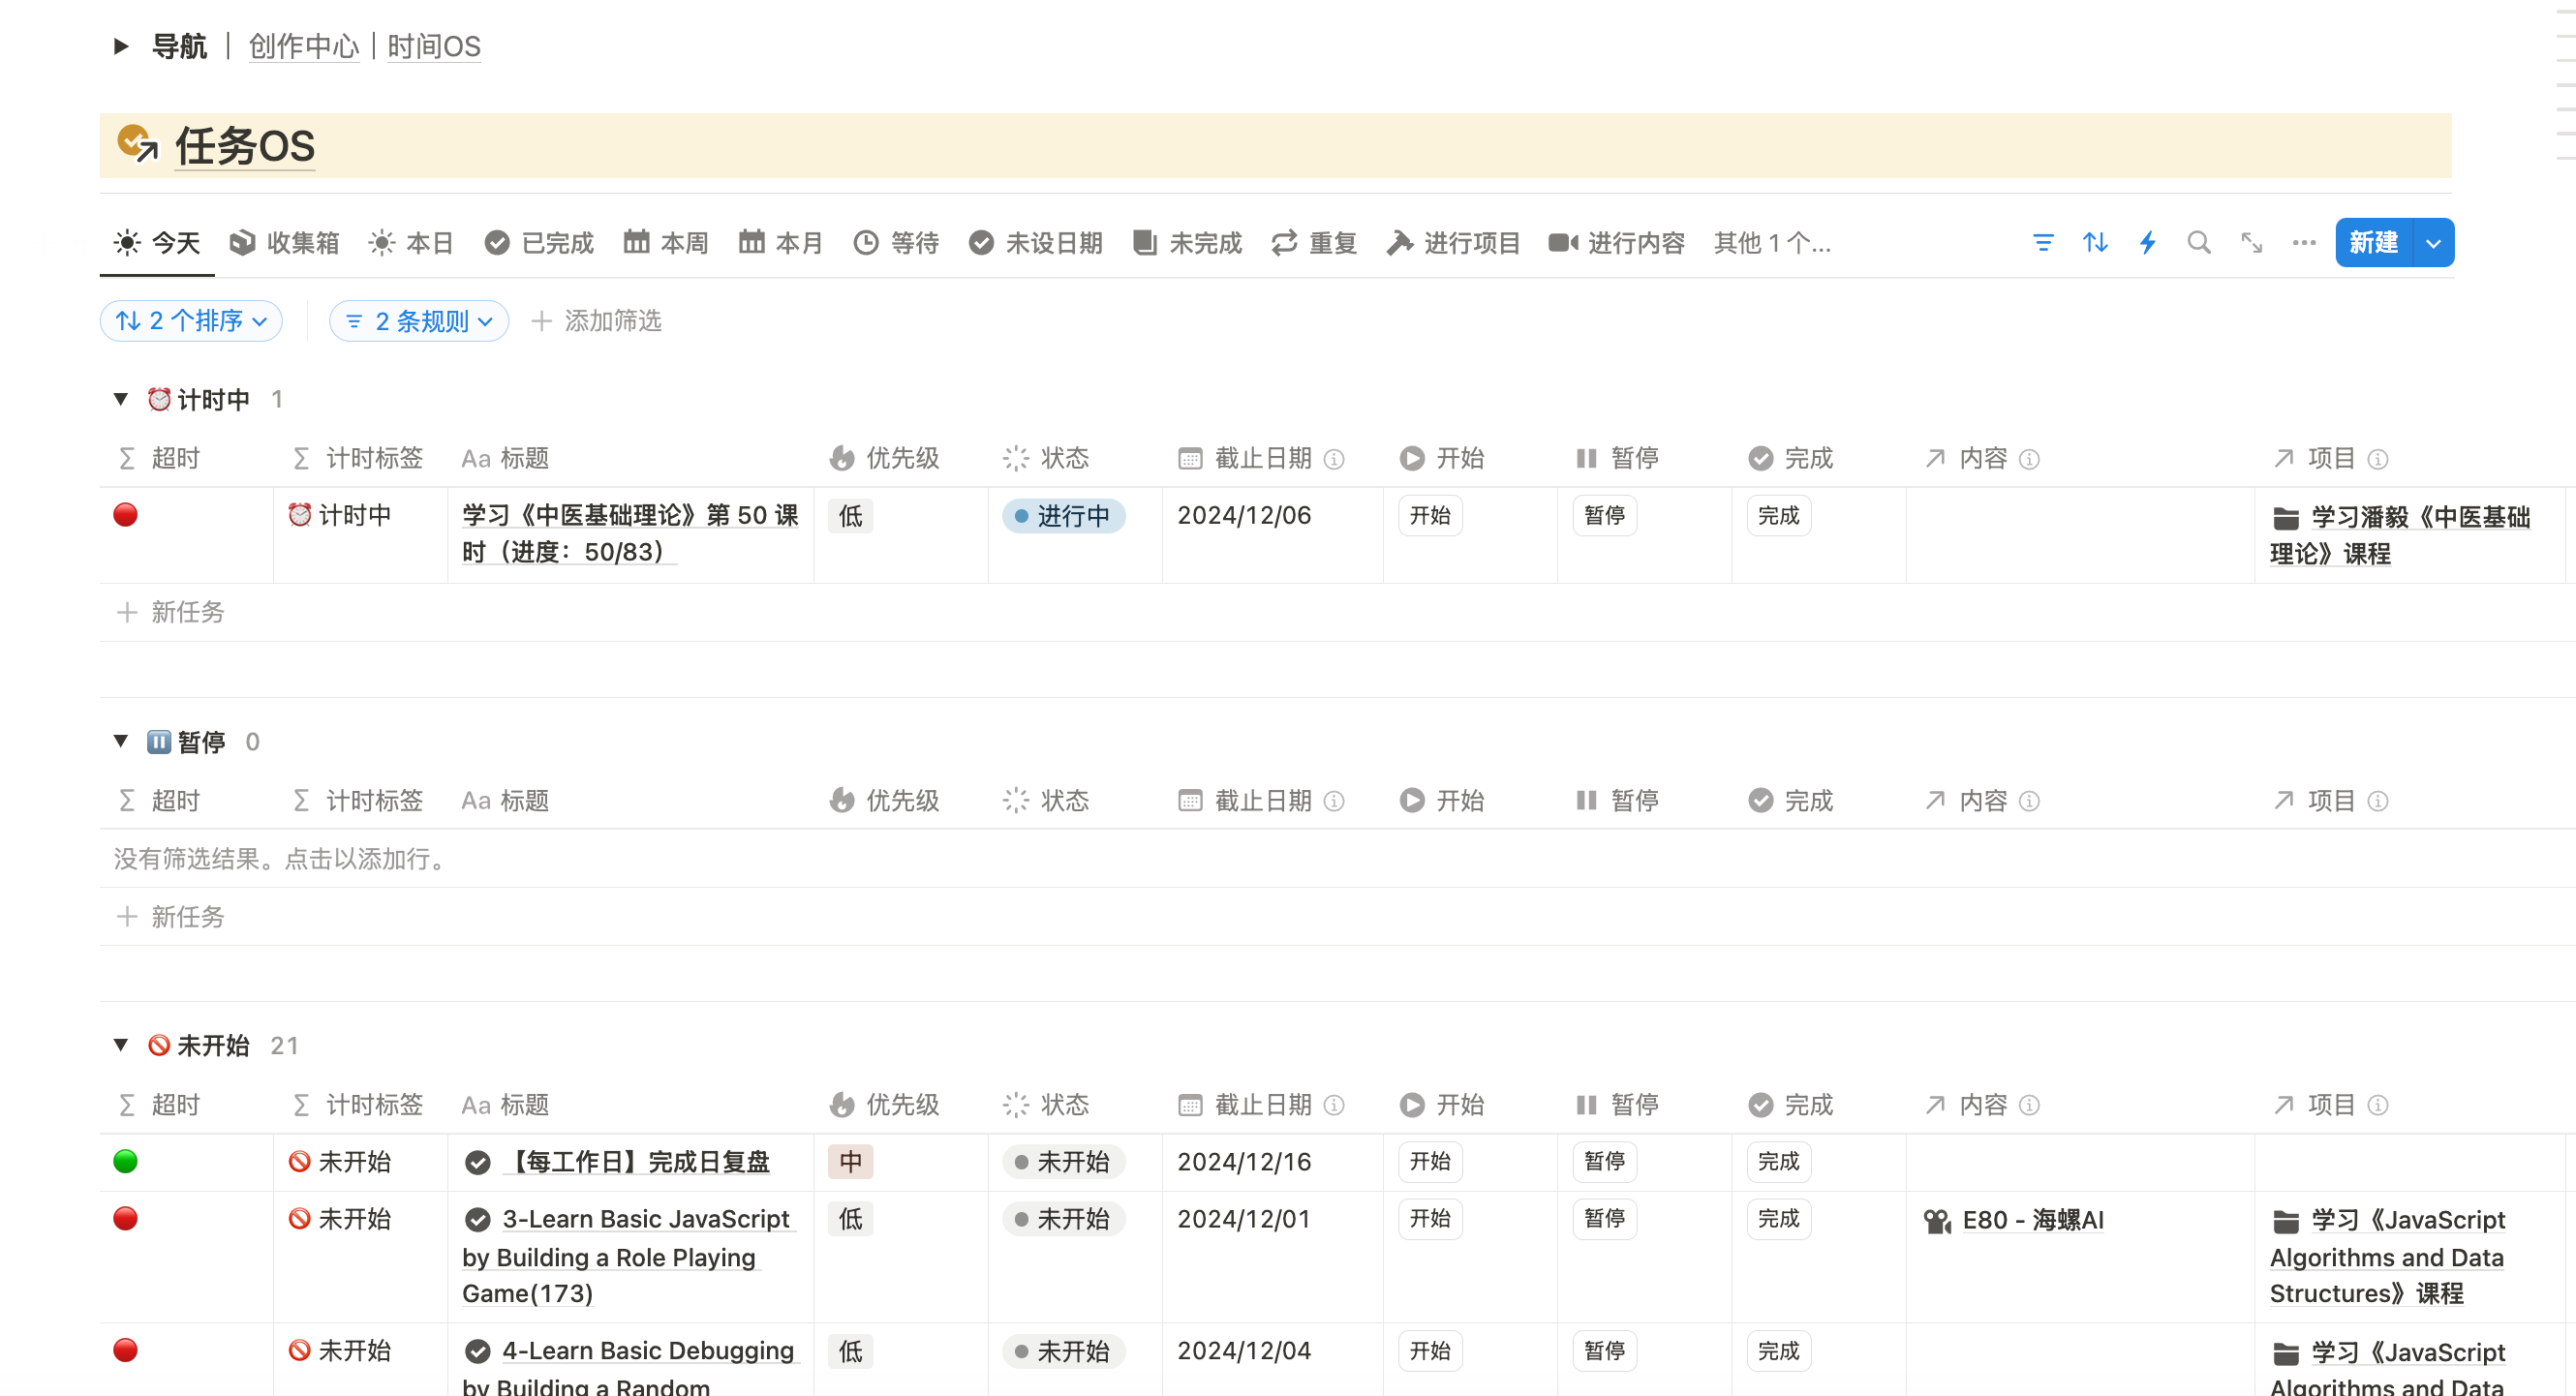This screenshot has height=1396, width=2576.
Task: Open the E80 - 海螺AI content link
Action: pyautogui.click(x=2032, y=1220)
